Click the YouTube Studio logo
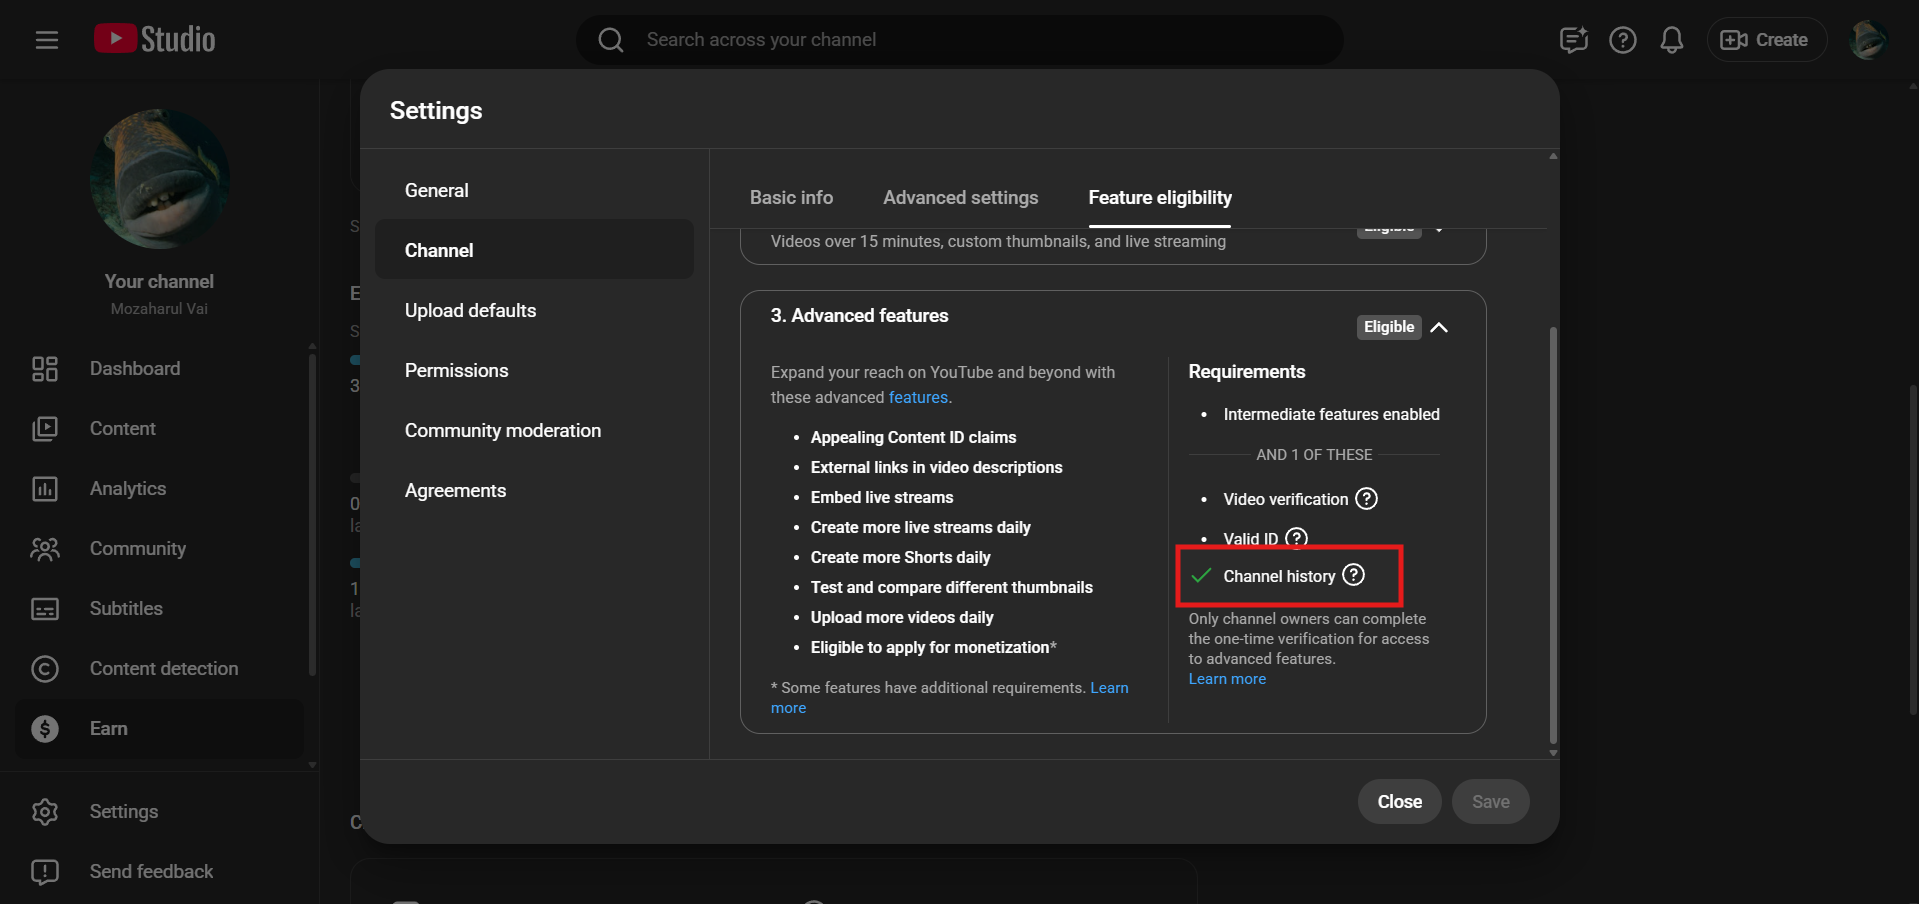Screen dimensions: 1919x904 tap(155, 39)
